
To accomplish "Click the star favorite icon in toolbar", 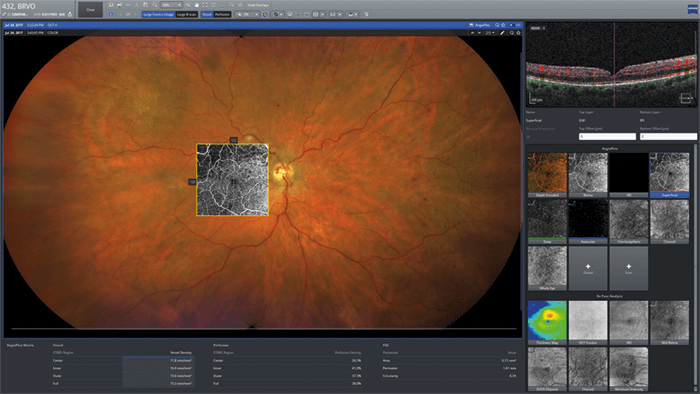I will pyautogui.click(x=240, y=5).
